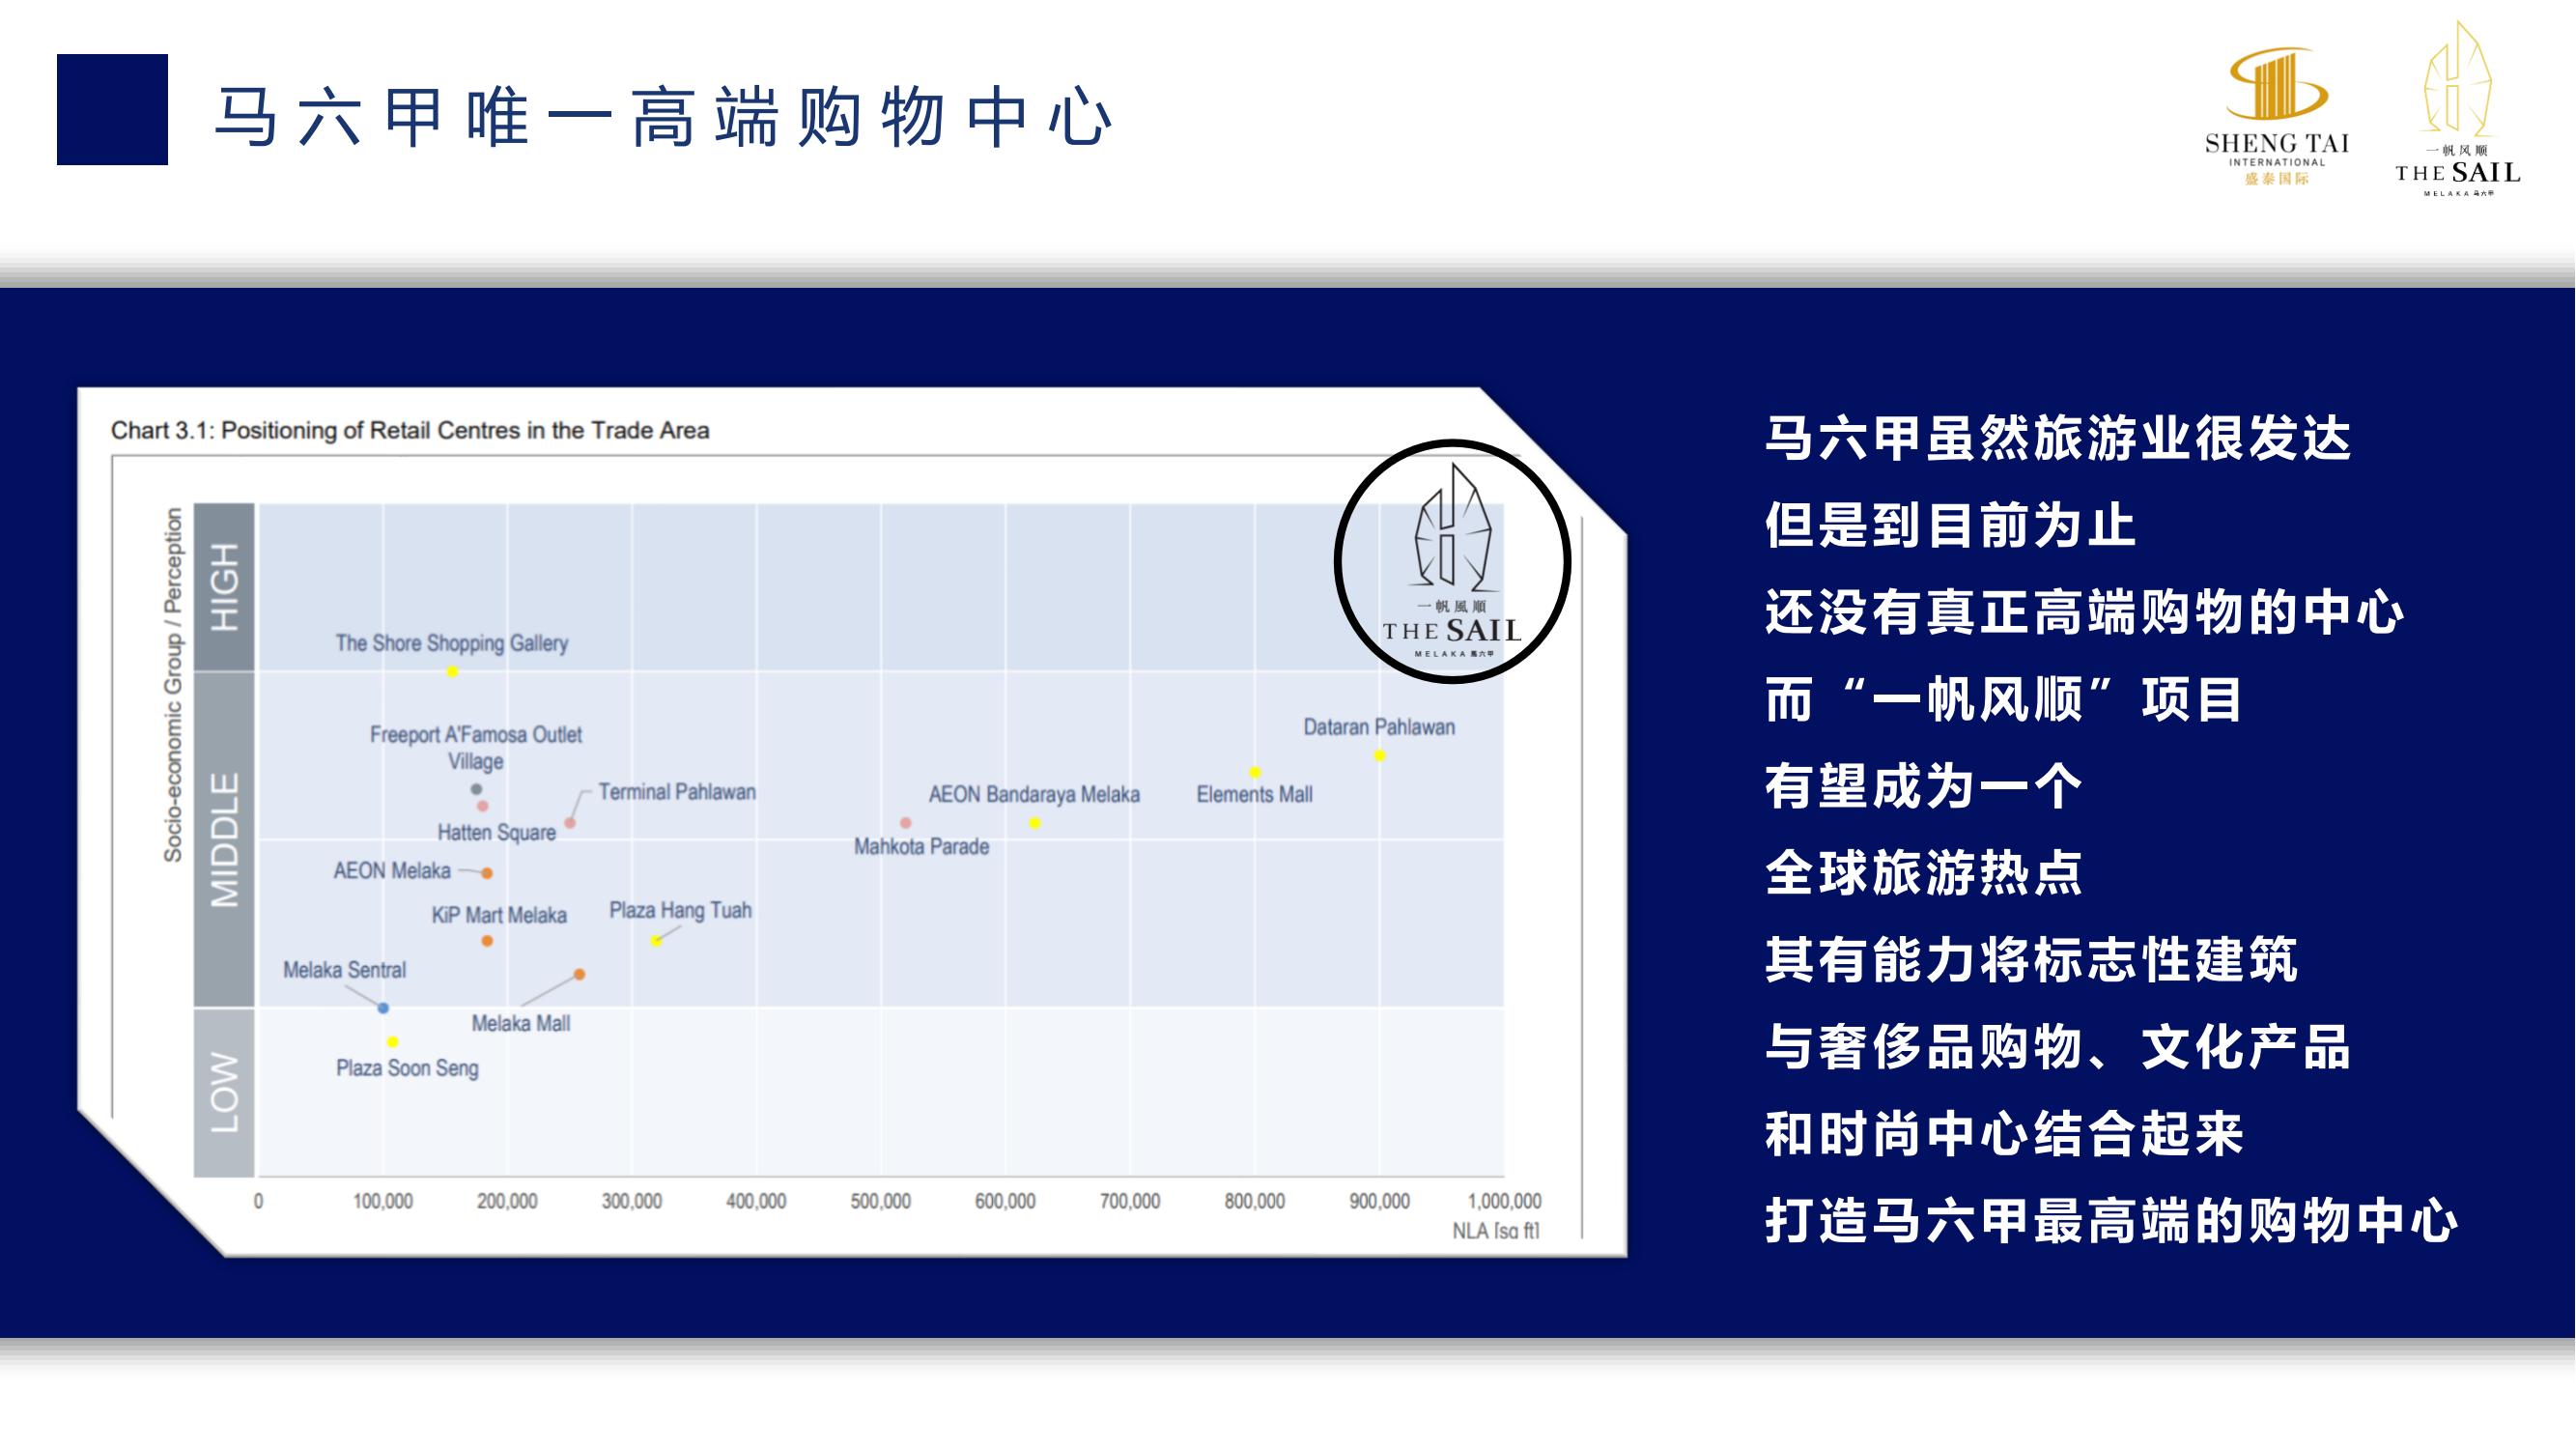Click the 'KiP Mart Melaka' label
The width and height of the screenshot is (2576, 1449).
pyautogui.click(x=499, y=915)
